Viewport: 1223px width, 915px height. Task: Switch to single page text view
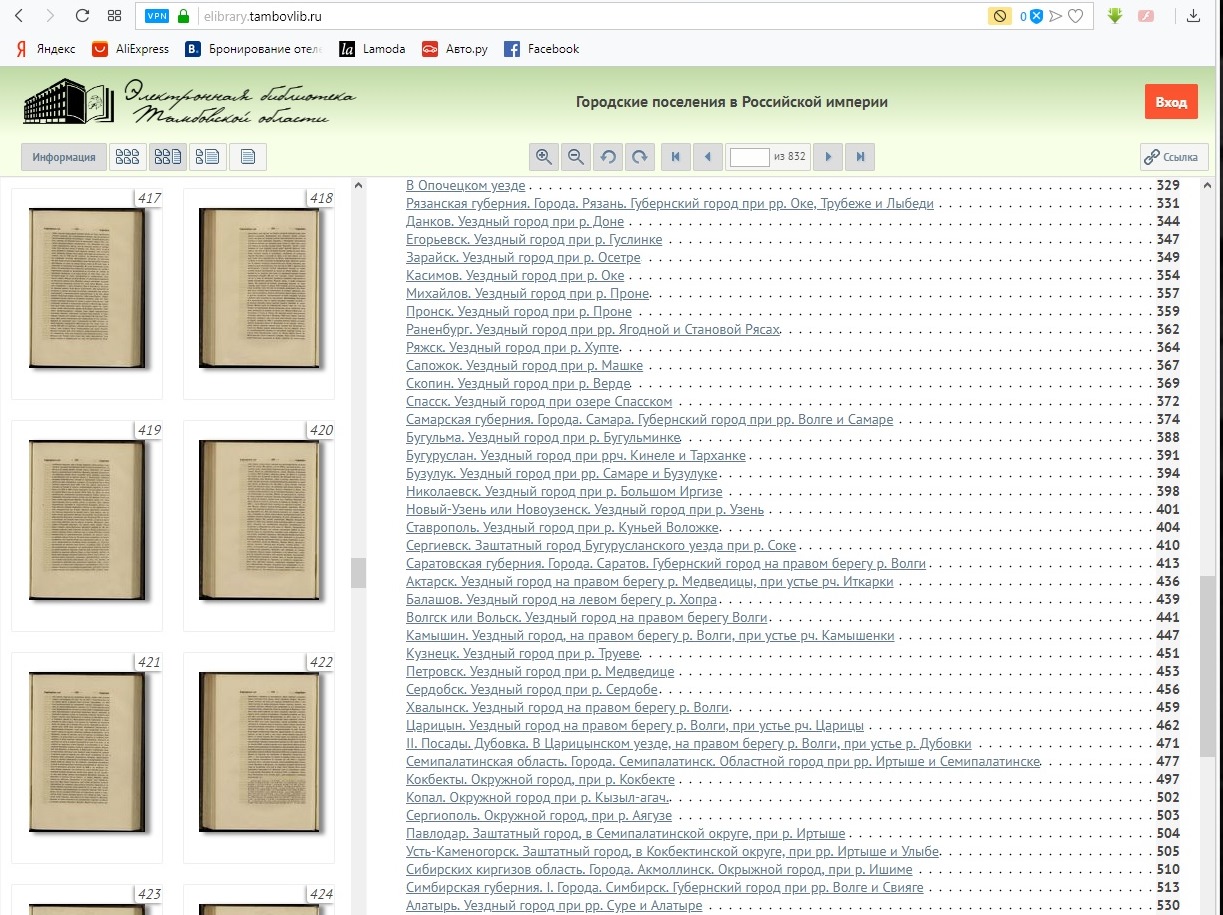[248, 157]
